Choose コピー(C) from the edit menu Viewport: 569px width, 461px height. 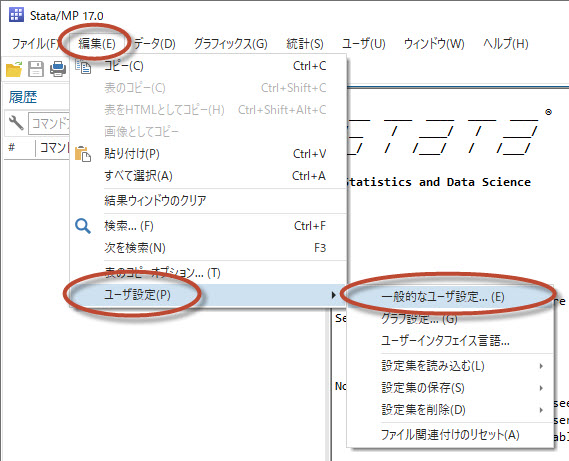pyautogui.click(x=208, y=66)
